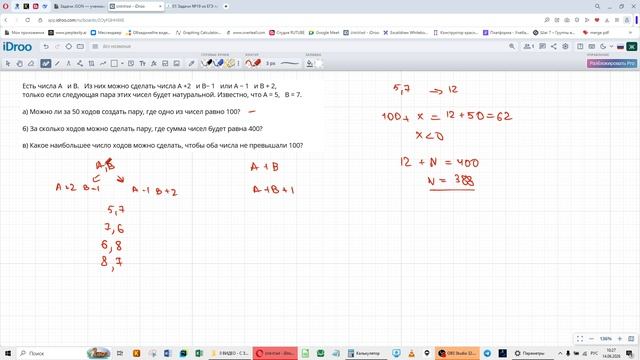Expand the theme dropdown chevron
The height and width of the screenshot is (360, 640).
coord(611,47)
